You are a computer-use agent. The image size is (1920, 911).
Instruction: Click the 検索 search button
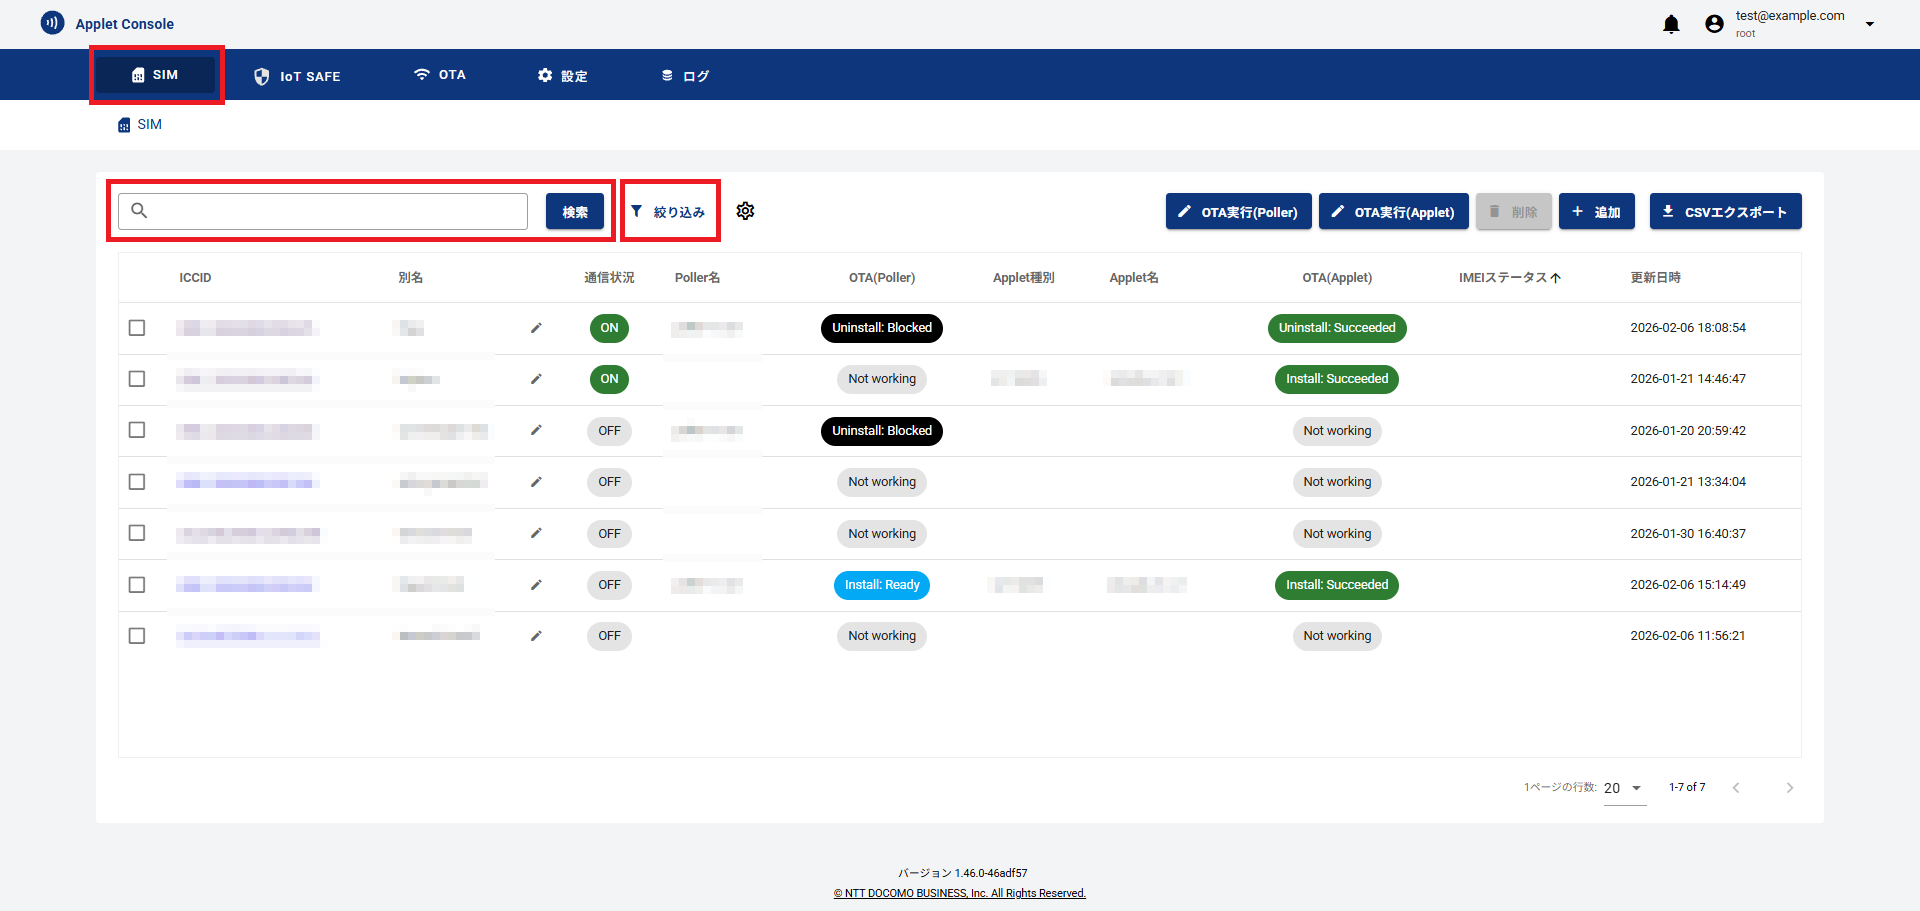pos(575,212)
